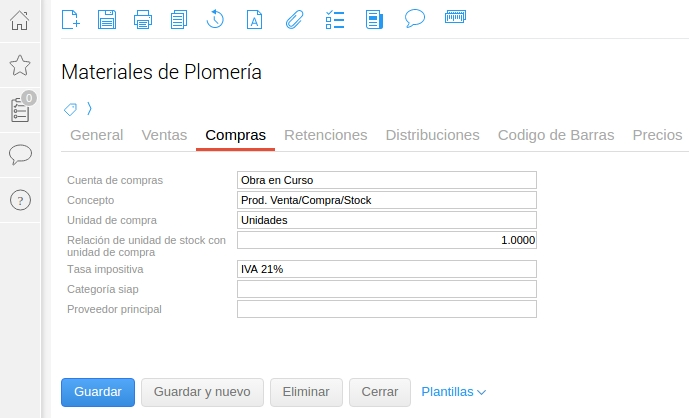Viewport: 689px width, 418px height.
Task: Open the history clock icon
Action: tap(215, 19)
